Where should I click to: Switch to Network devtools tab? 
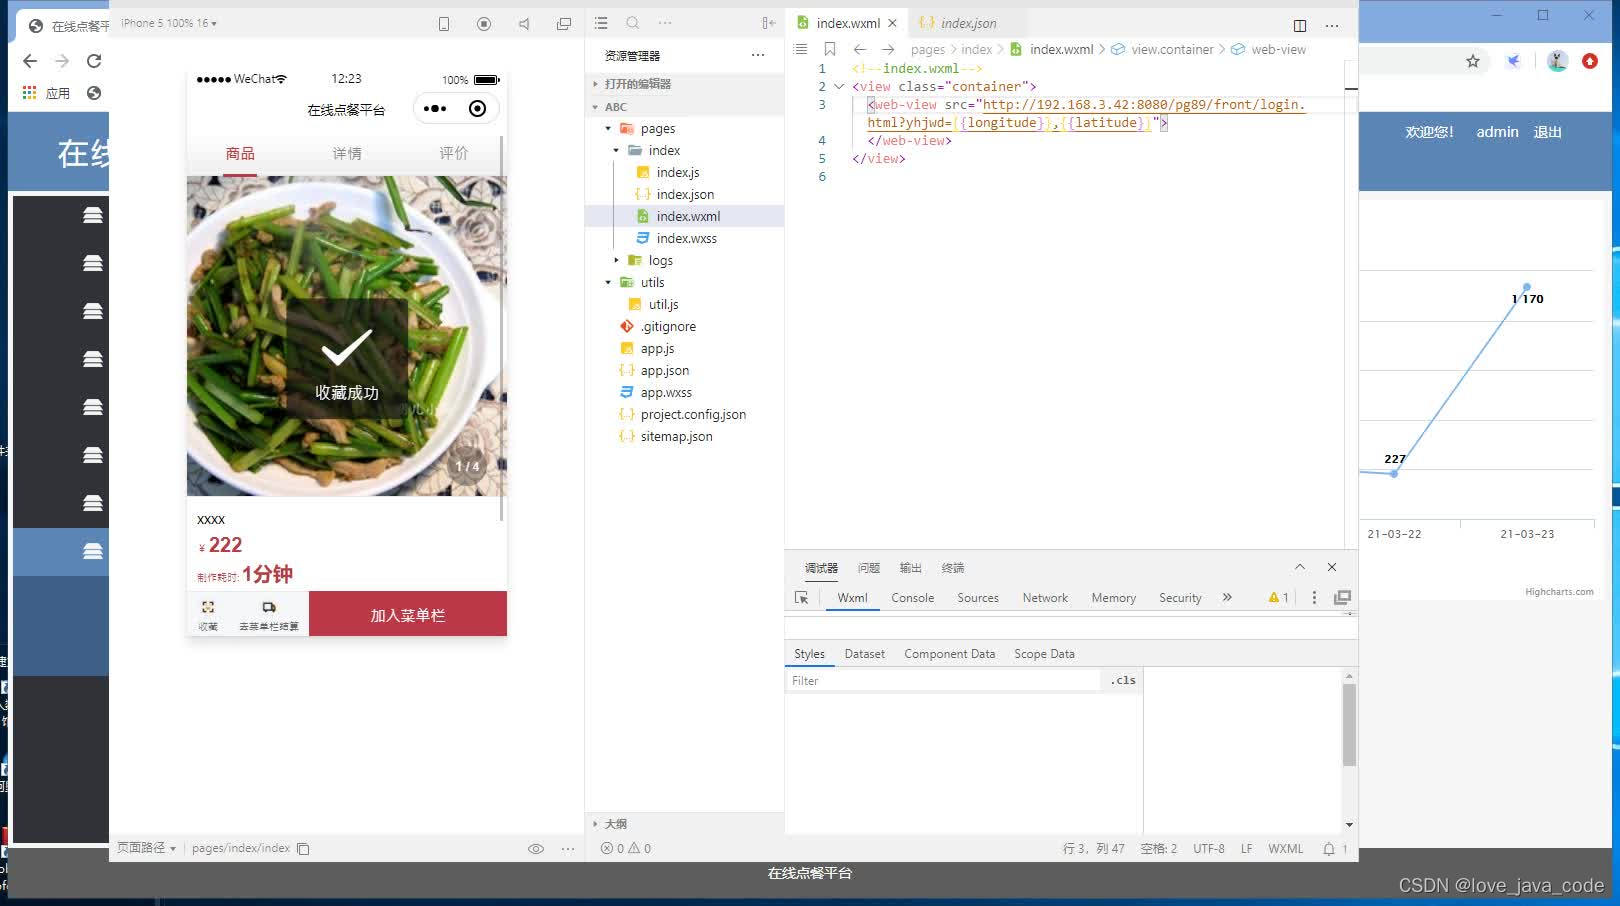[x=1045, y=598]
